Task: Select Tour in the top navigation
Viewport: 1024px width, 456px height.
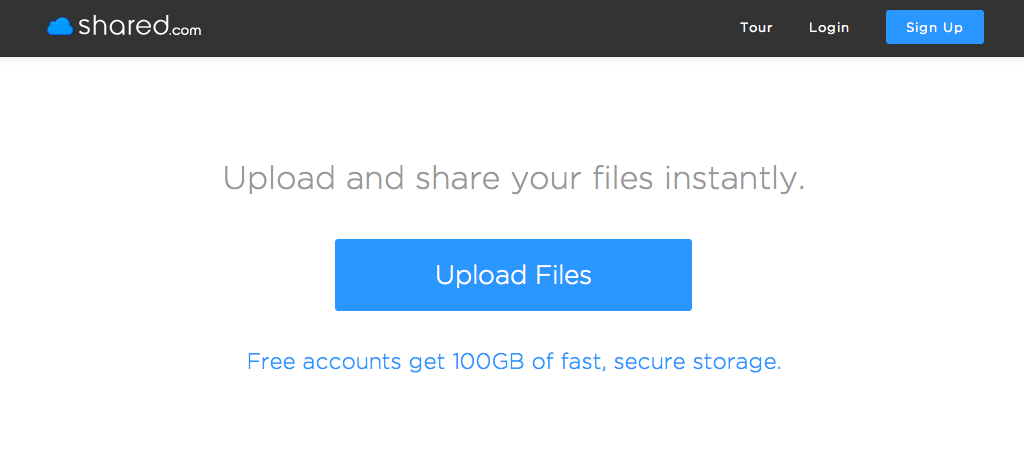Action: (x=756, y=27)
